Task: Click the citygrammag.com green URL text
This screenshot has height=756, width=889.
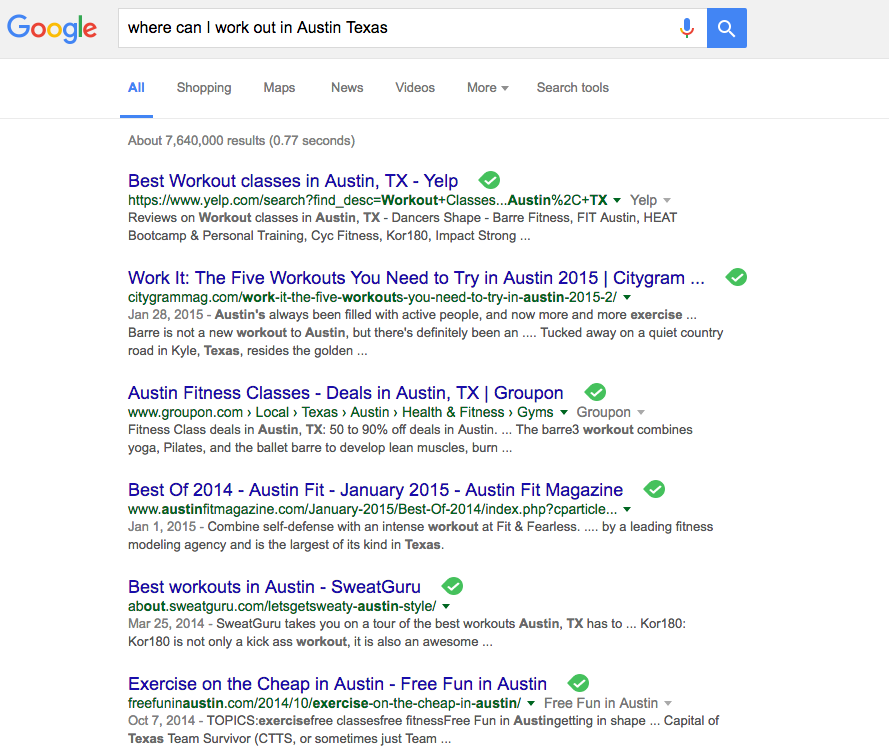Action: pos(372,297)
